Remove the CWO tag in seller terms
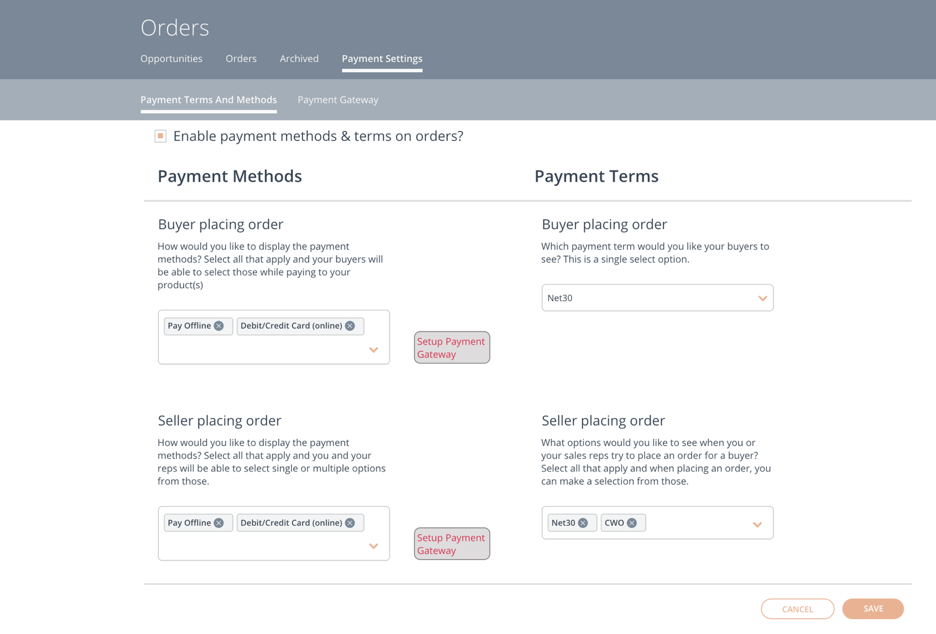The height and width of the screenshot is (634, 936). point(632,523)
